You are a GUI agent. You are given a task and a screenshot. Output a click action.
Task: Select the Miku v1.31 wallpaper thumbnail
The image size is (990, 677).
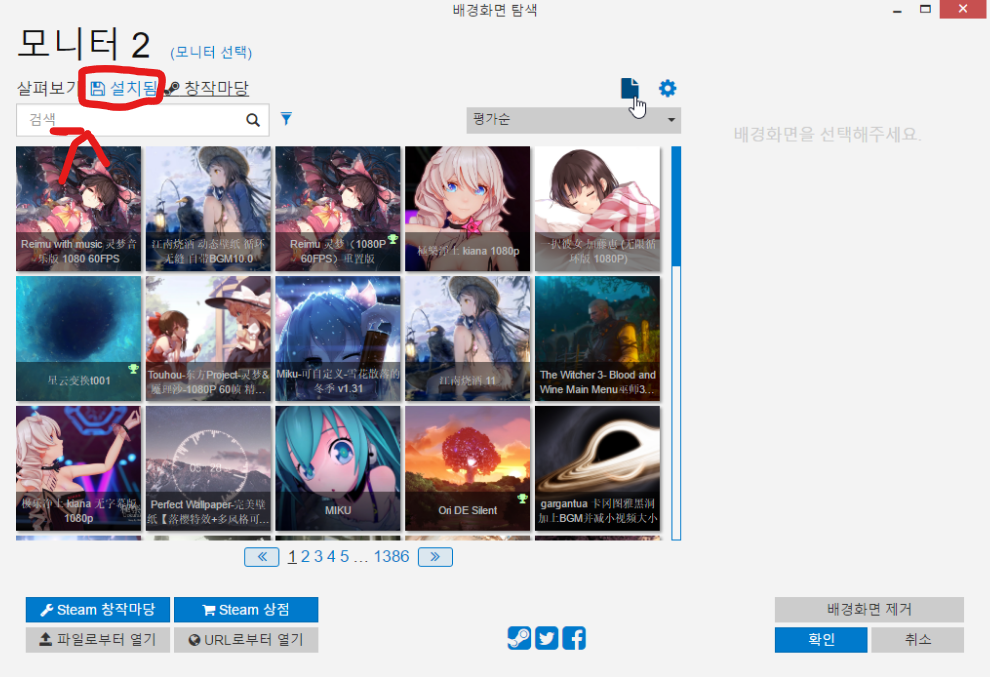click(338, 338)
